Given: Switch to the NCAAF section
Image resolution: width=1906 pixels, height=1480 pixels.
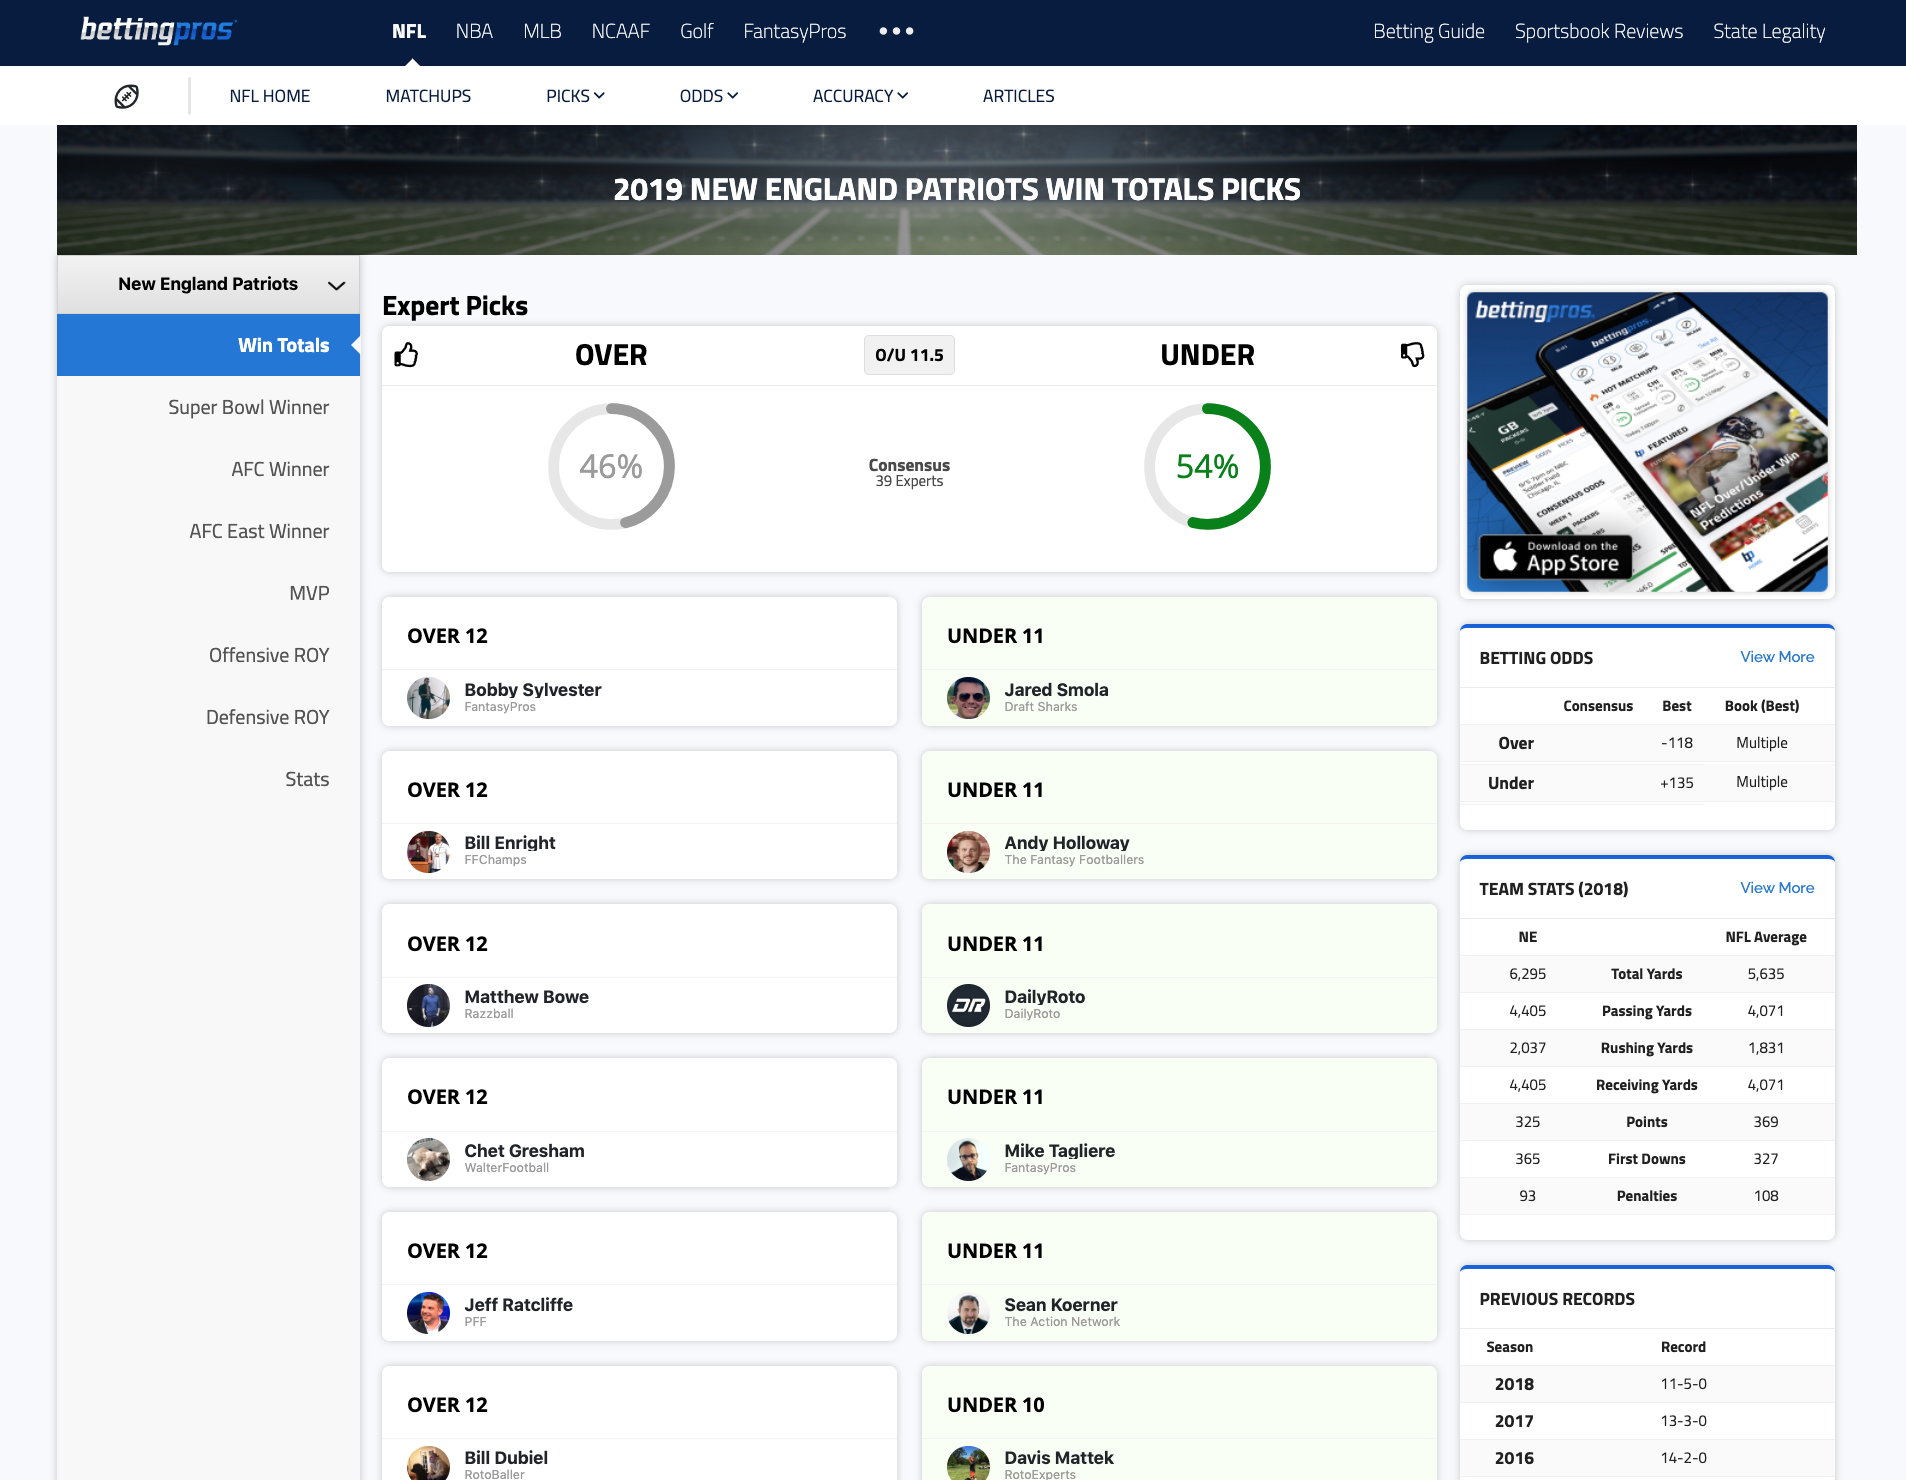Looking at the screenshot, I should pos(620,31).
